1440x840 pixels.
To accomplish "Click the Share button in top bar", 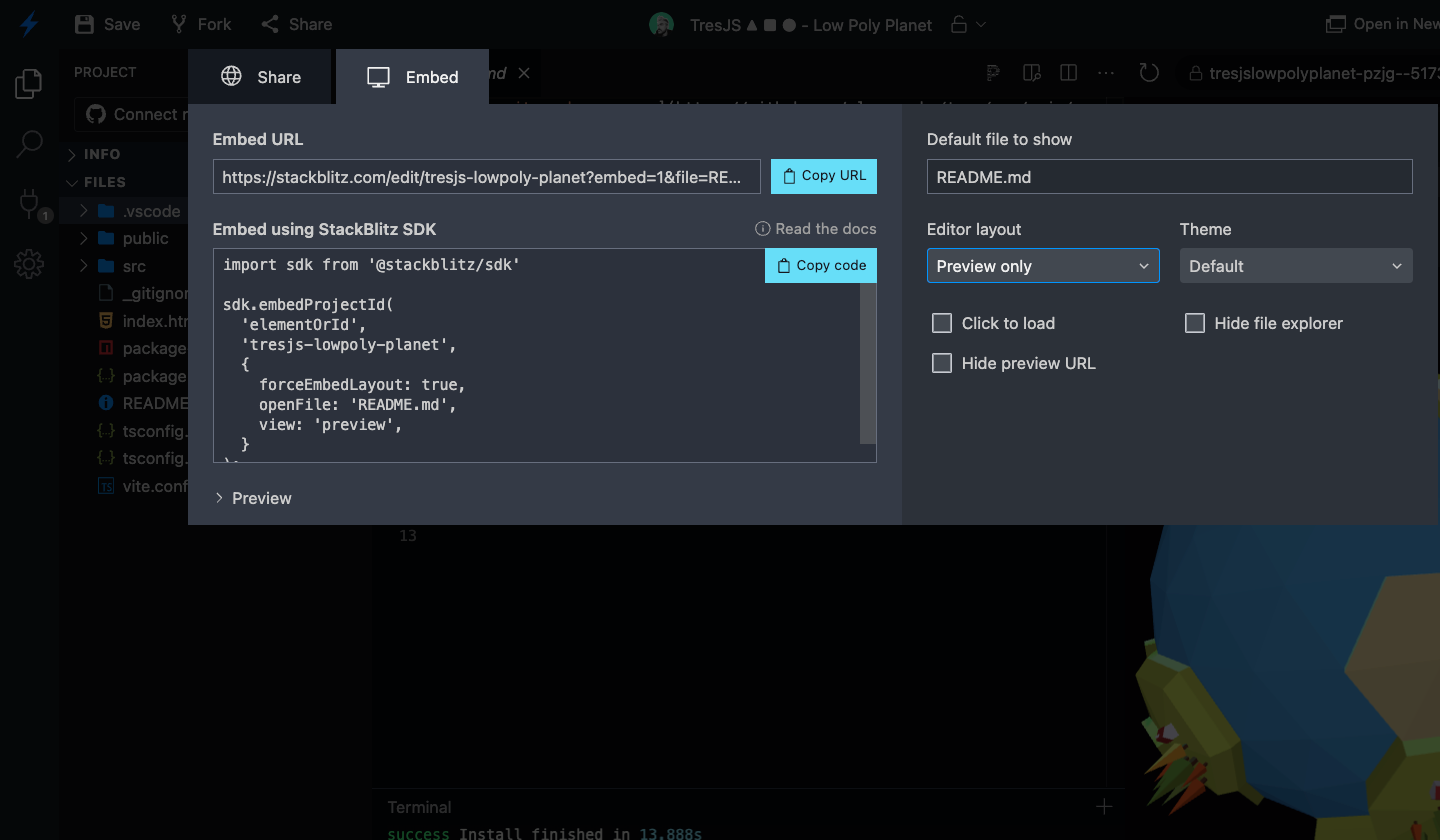I will tap(296, 24).
